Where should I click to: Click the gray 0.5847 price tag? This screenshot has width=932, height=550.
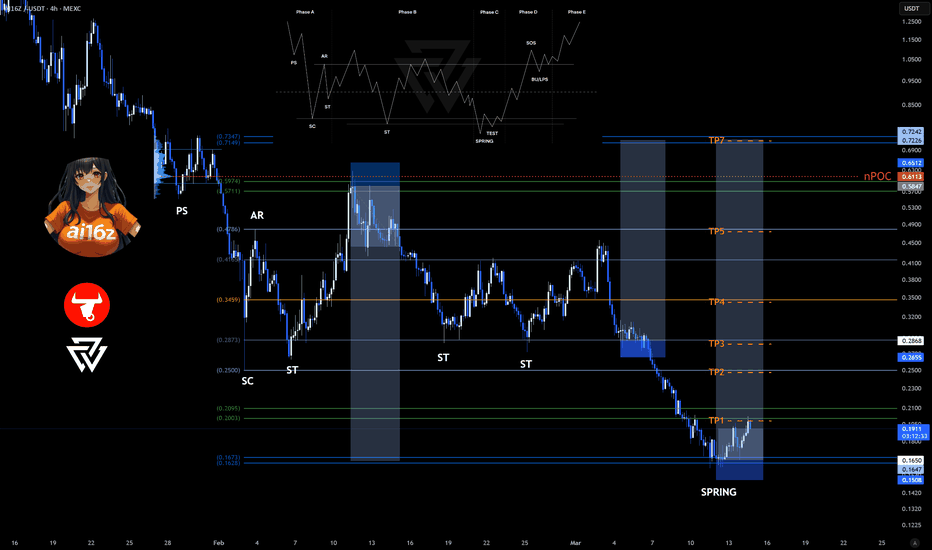click(911, 186)
